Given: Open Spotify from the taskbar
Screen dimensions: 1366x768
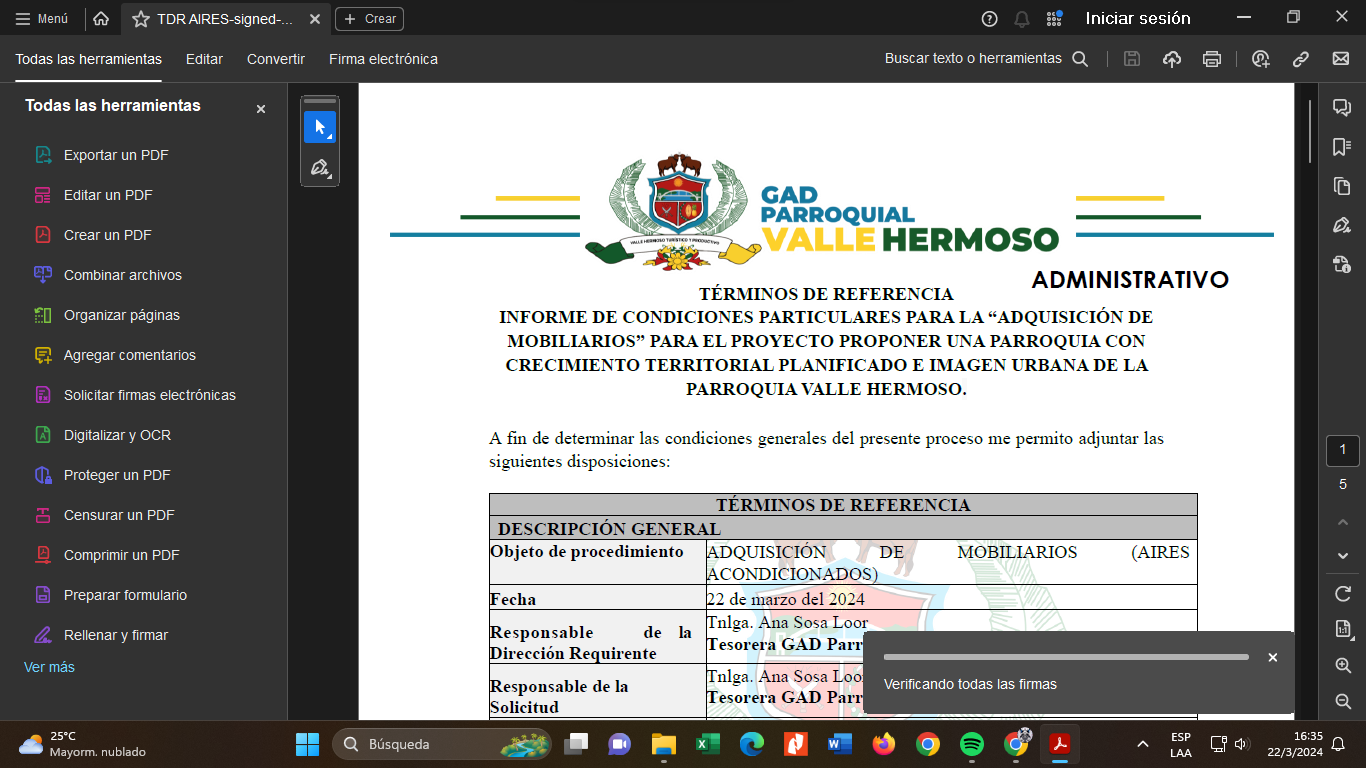Looking at the screenshot, I should coord(971,744).
